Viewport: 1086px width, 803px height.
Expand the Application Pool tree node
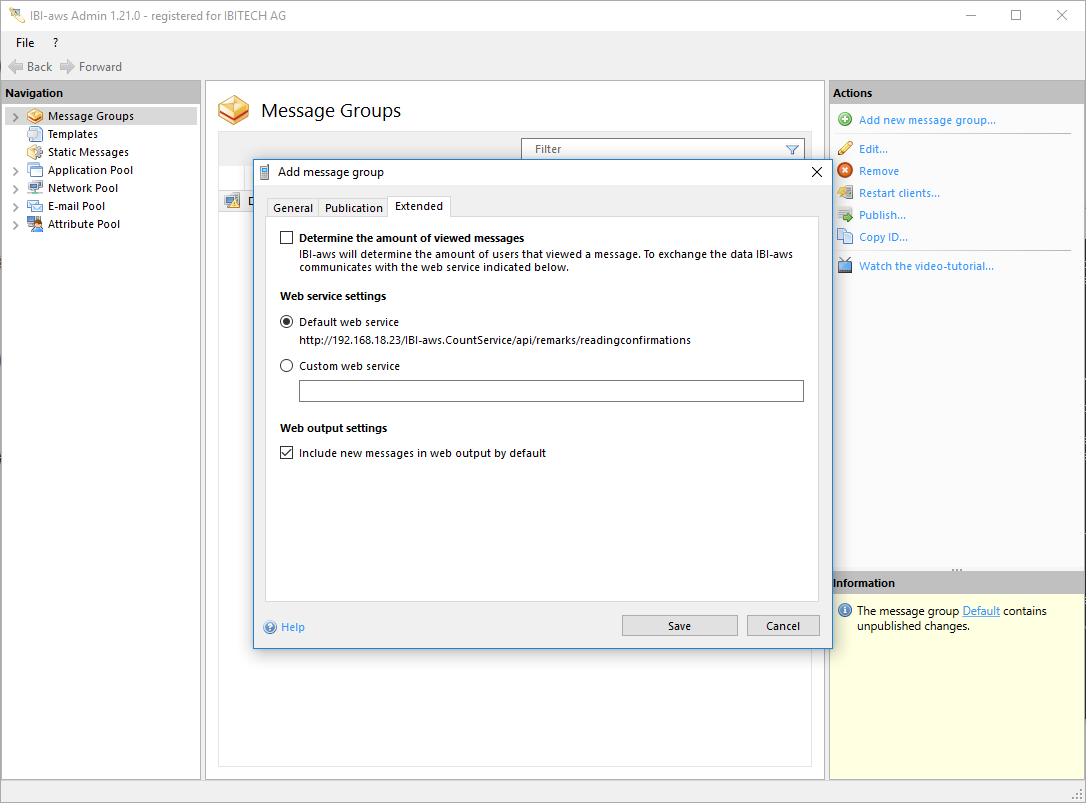tap(15, 171)
